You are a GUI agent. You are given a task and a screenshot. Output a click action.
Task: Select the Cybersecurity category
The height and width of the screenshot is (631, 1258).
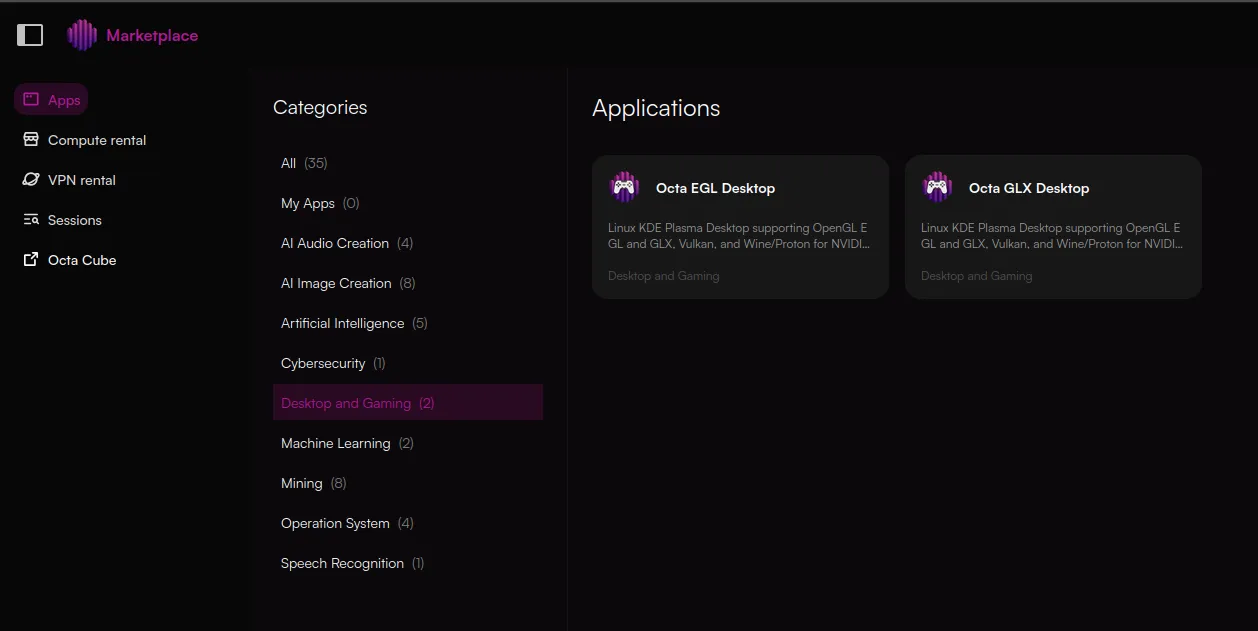[408, 363]
